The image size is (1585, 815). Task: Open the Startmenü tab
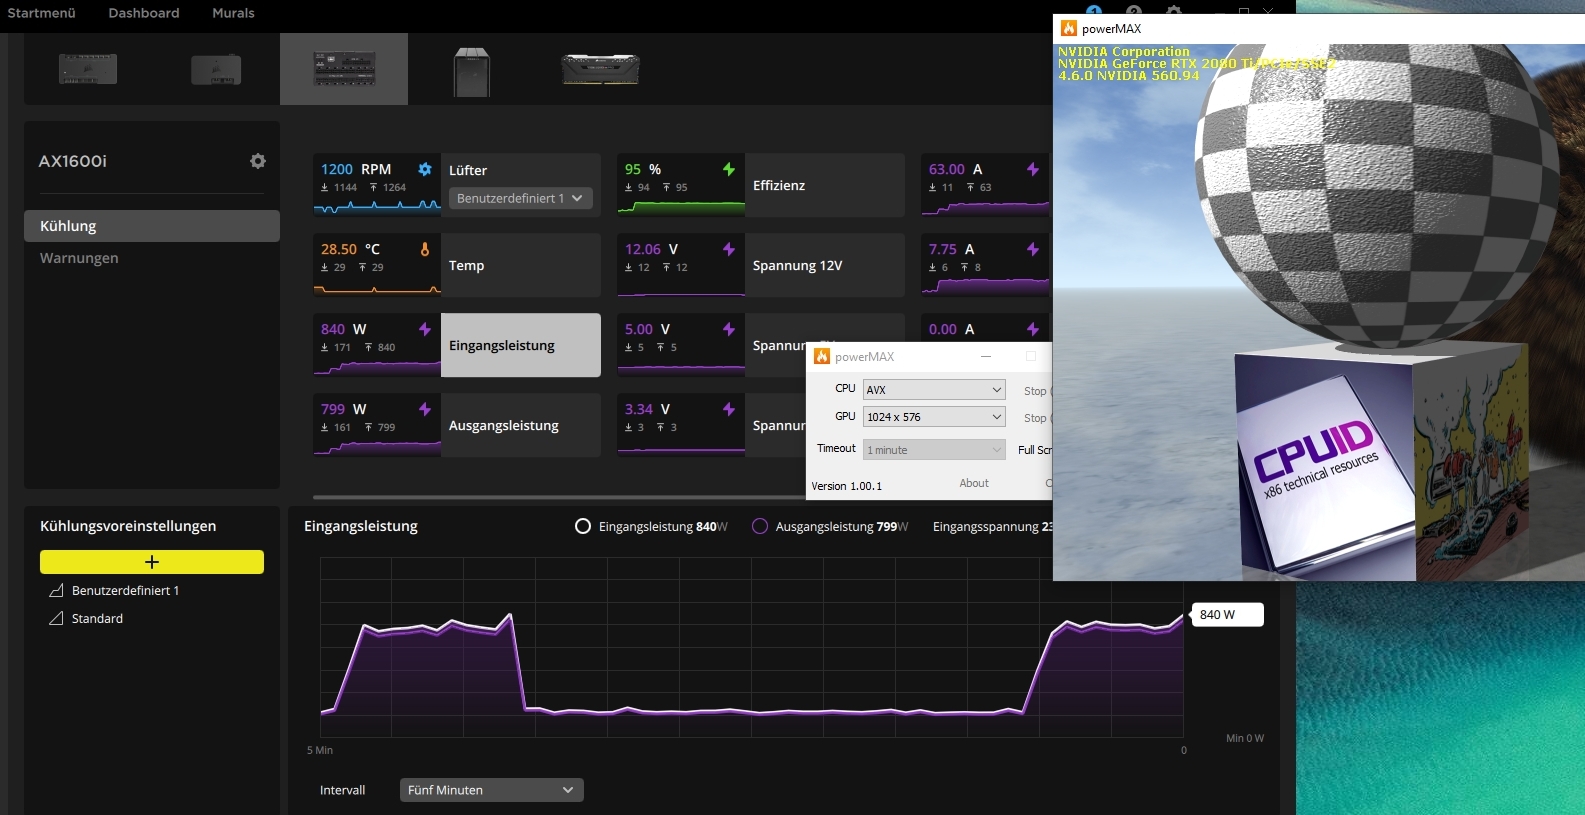coord(41,13)
